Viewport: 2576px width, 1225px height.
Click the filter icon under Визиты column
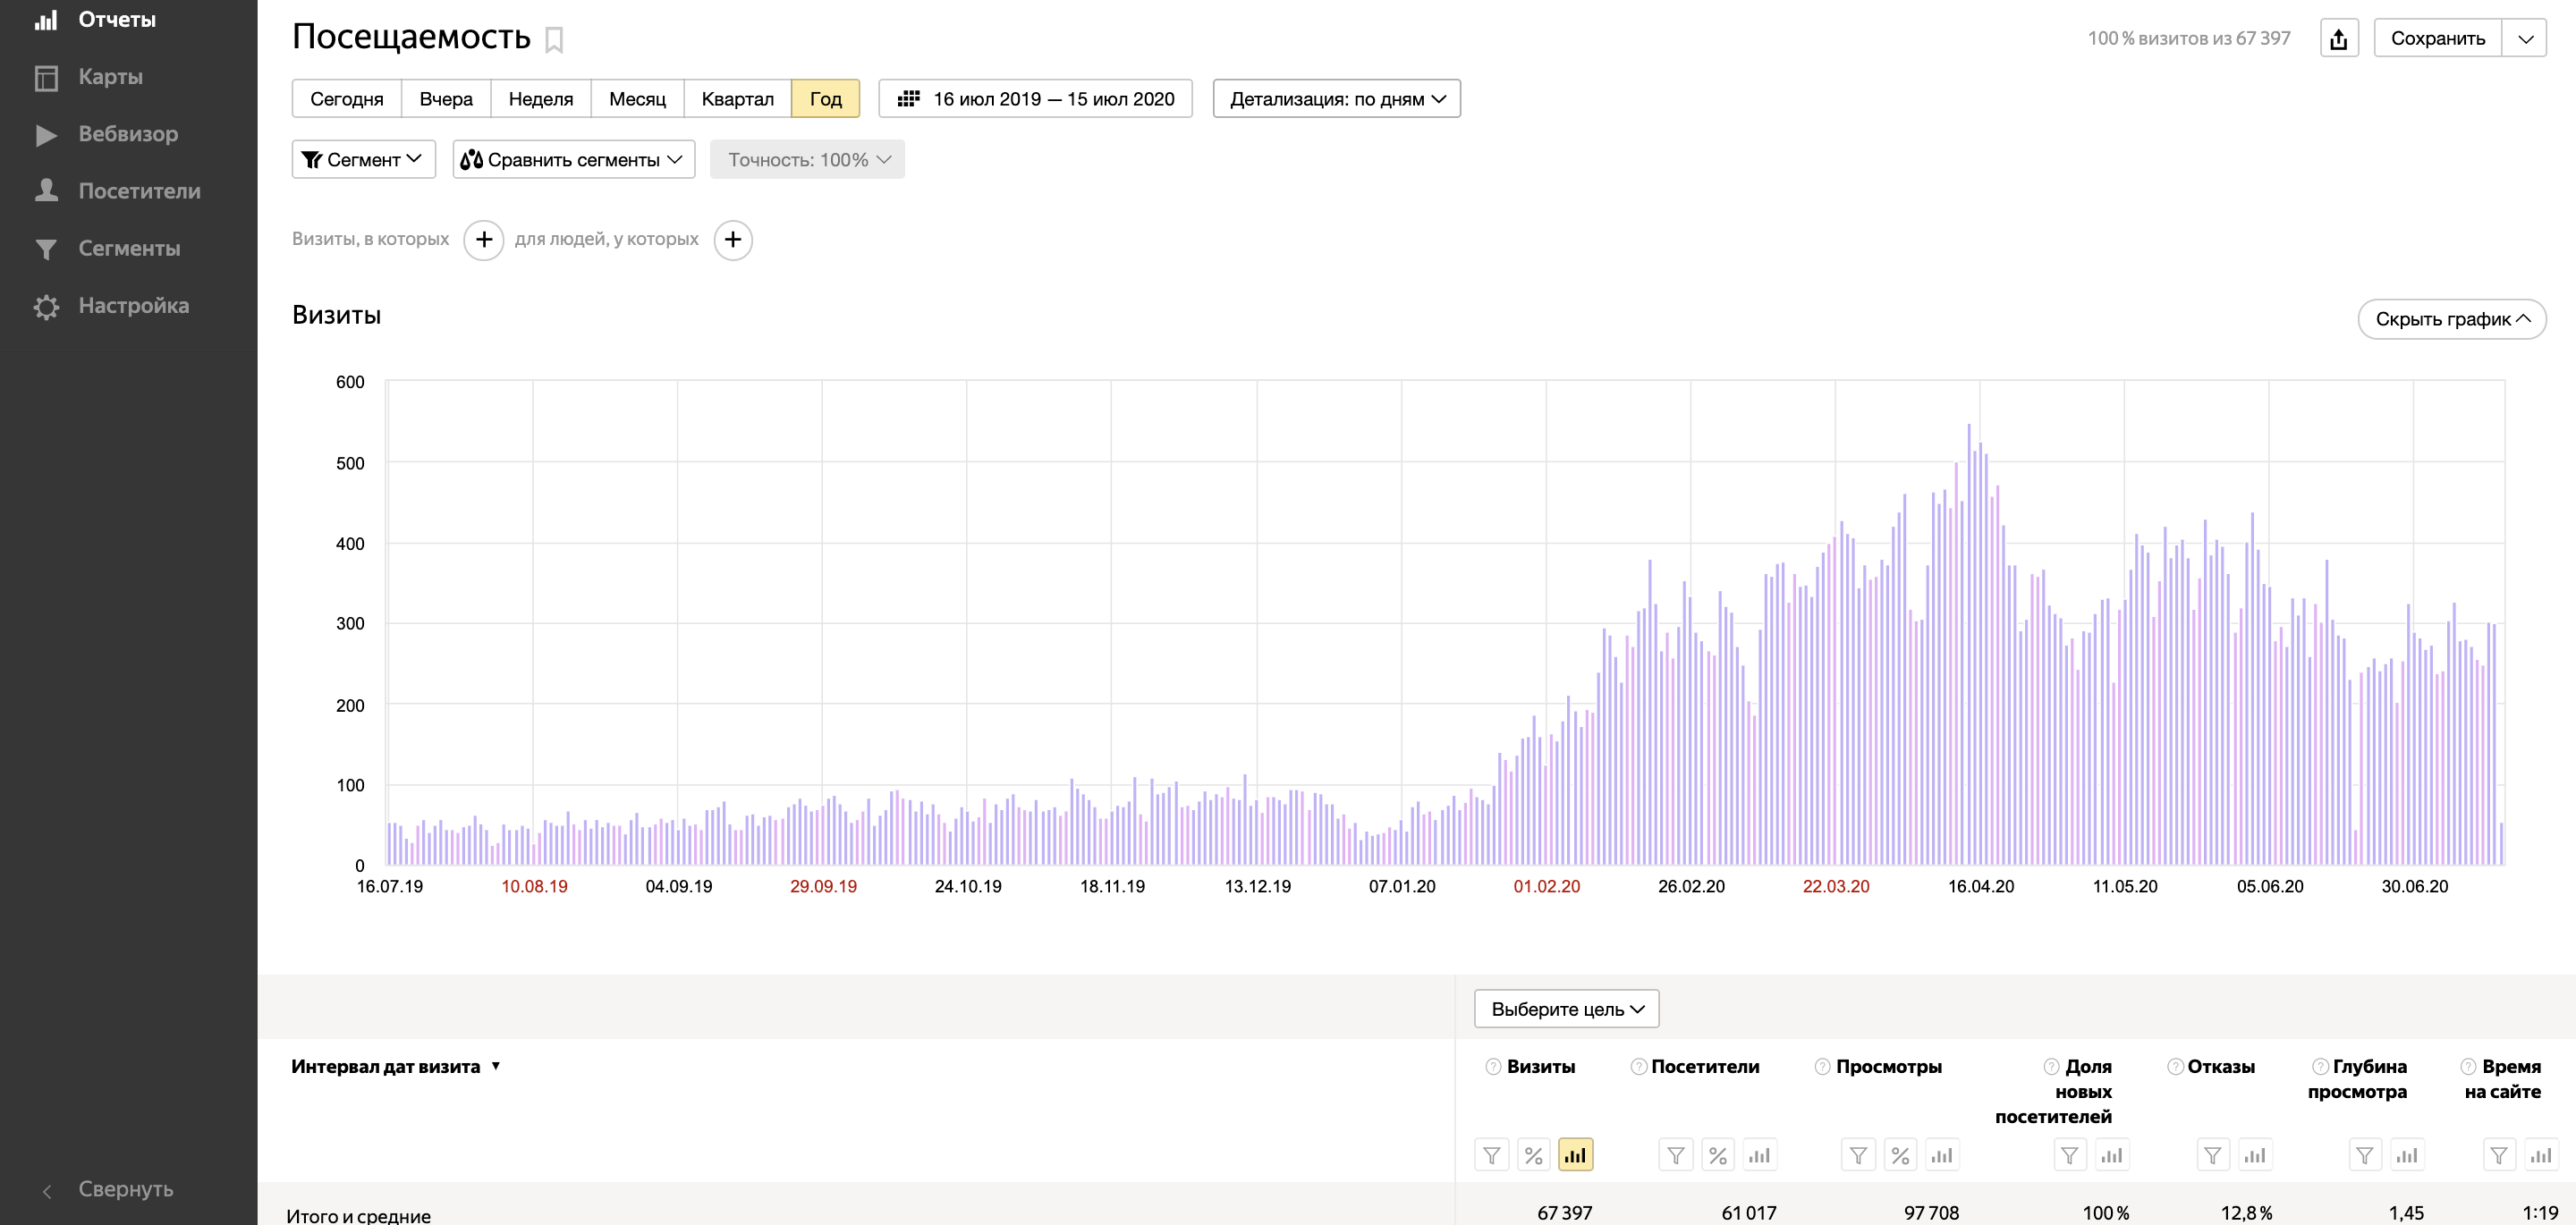pyautogui.click(x=1491, y=1155)
